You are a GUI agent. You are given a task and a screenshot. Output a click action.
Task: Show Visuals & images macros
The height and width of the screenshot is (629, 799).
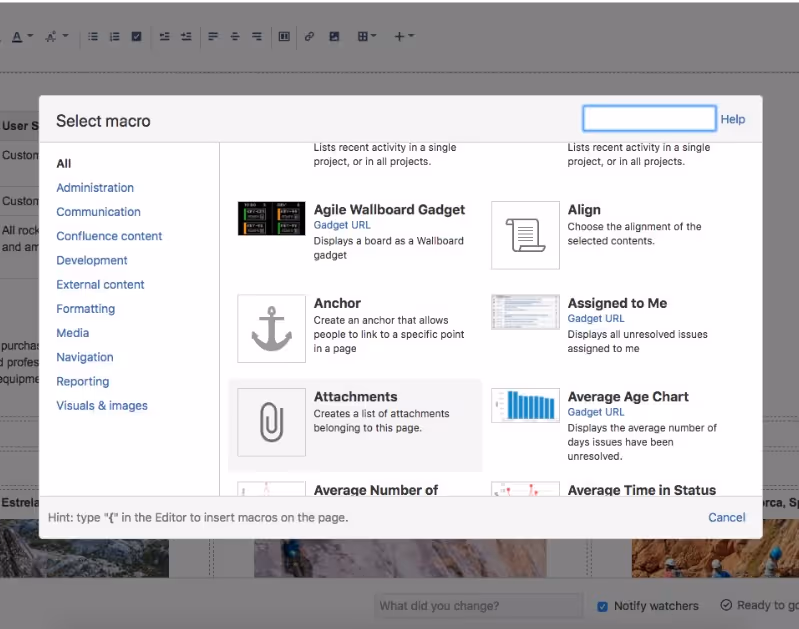click(x=102, y=405)
